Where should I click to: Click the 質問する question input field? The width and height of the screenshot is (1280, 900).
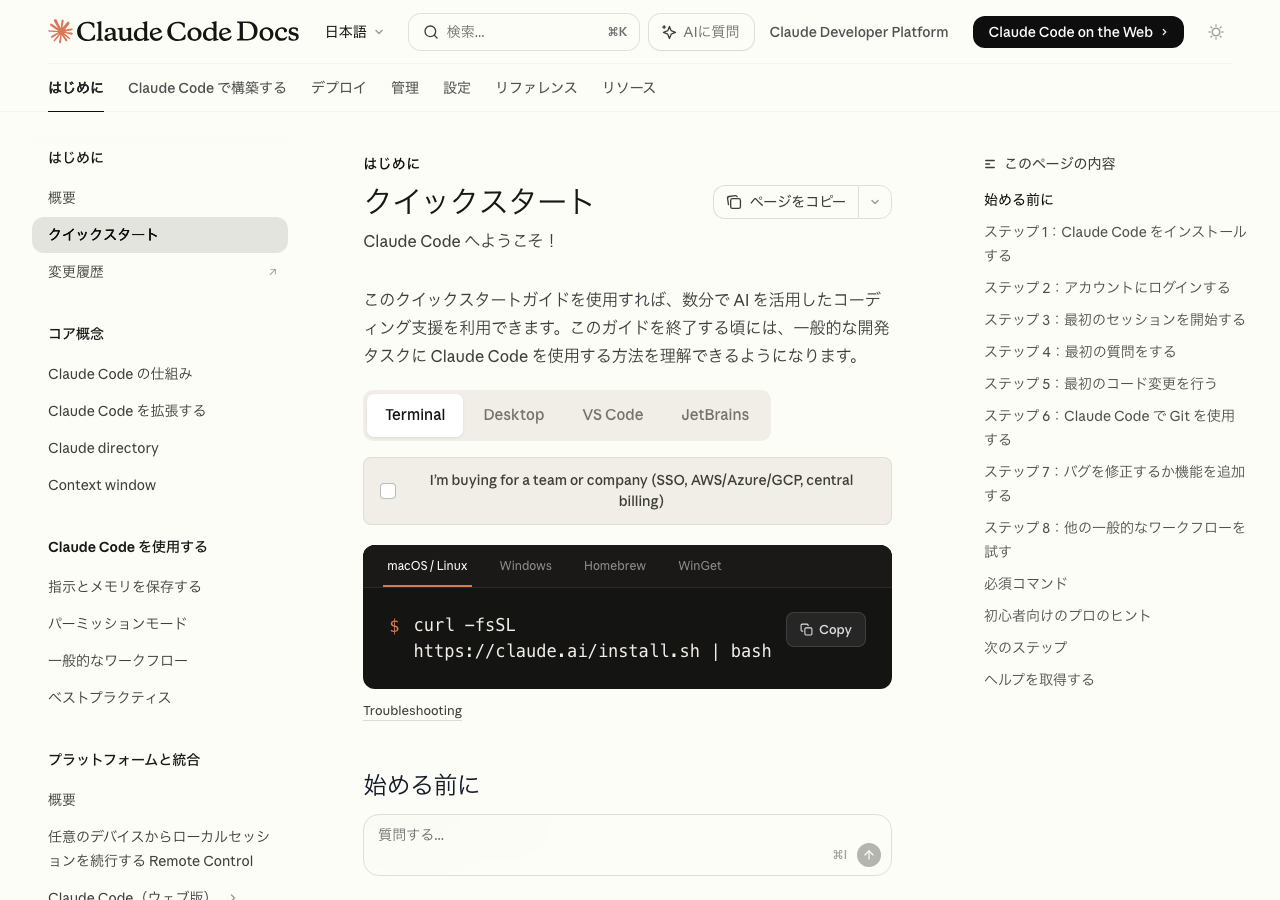tap(600, 835)
